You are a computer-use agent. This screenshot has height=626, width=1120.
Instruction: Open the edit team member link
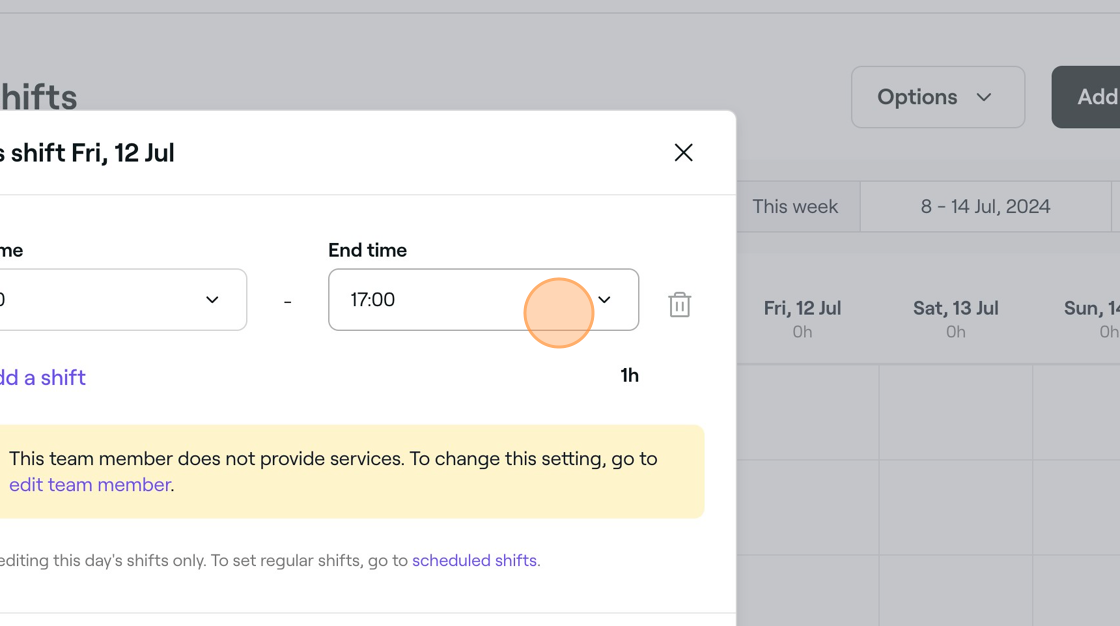(x=90, y=485)
